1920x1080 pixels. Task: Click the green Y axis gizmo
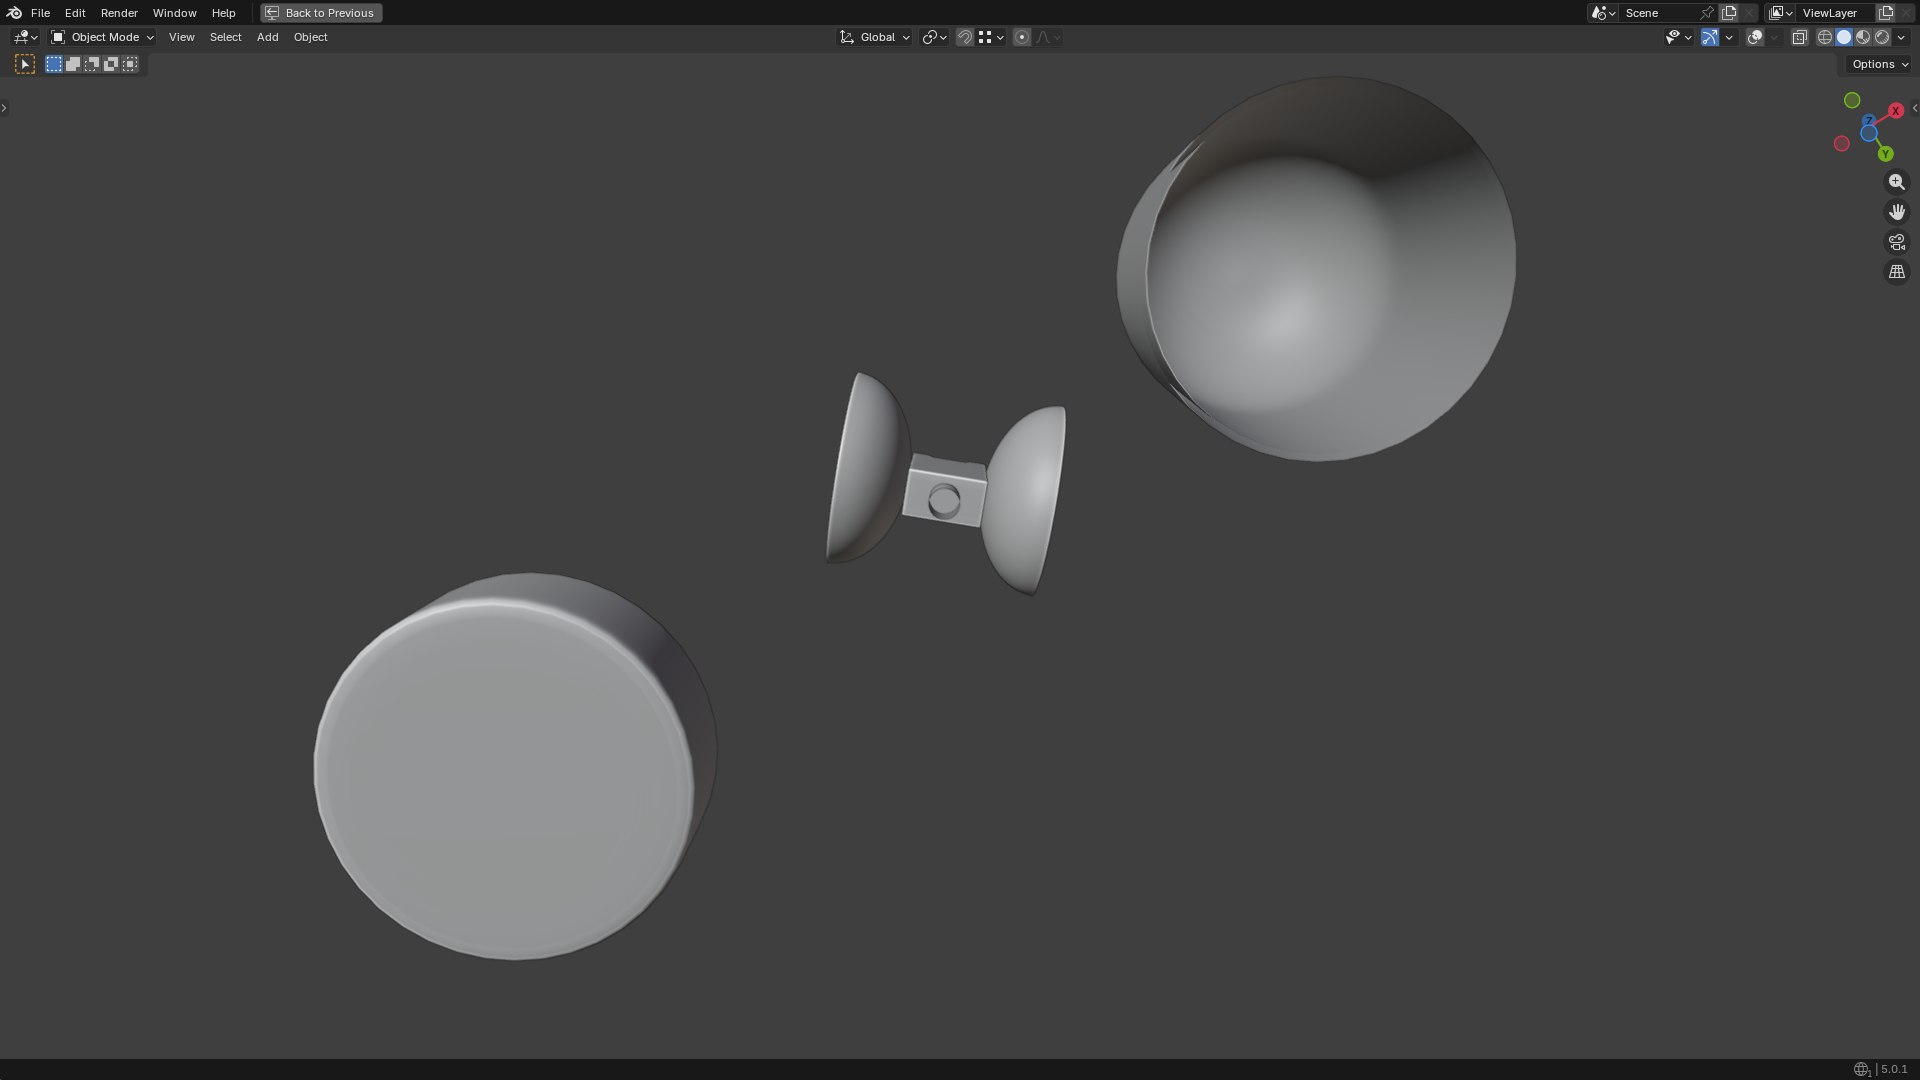[x=1885, y=154]
